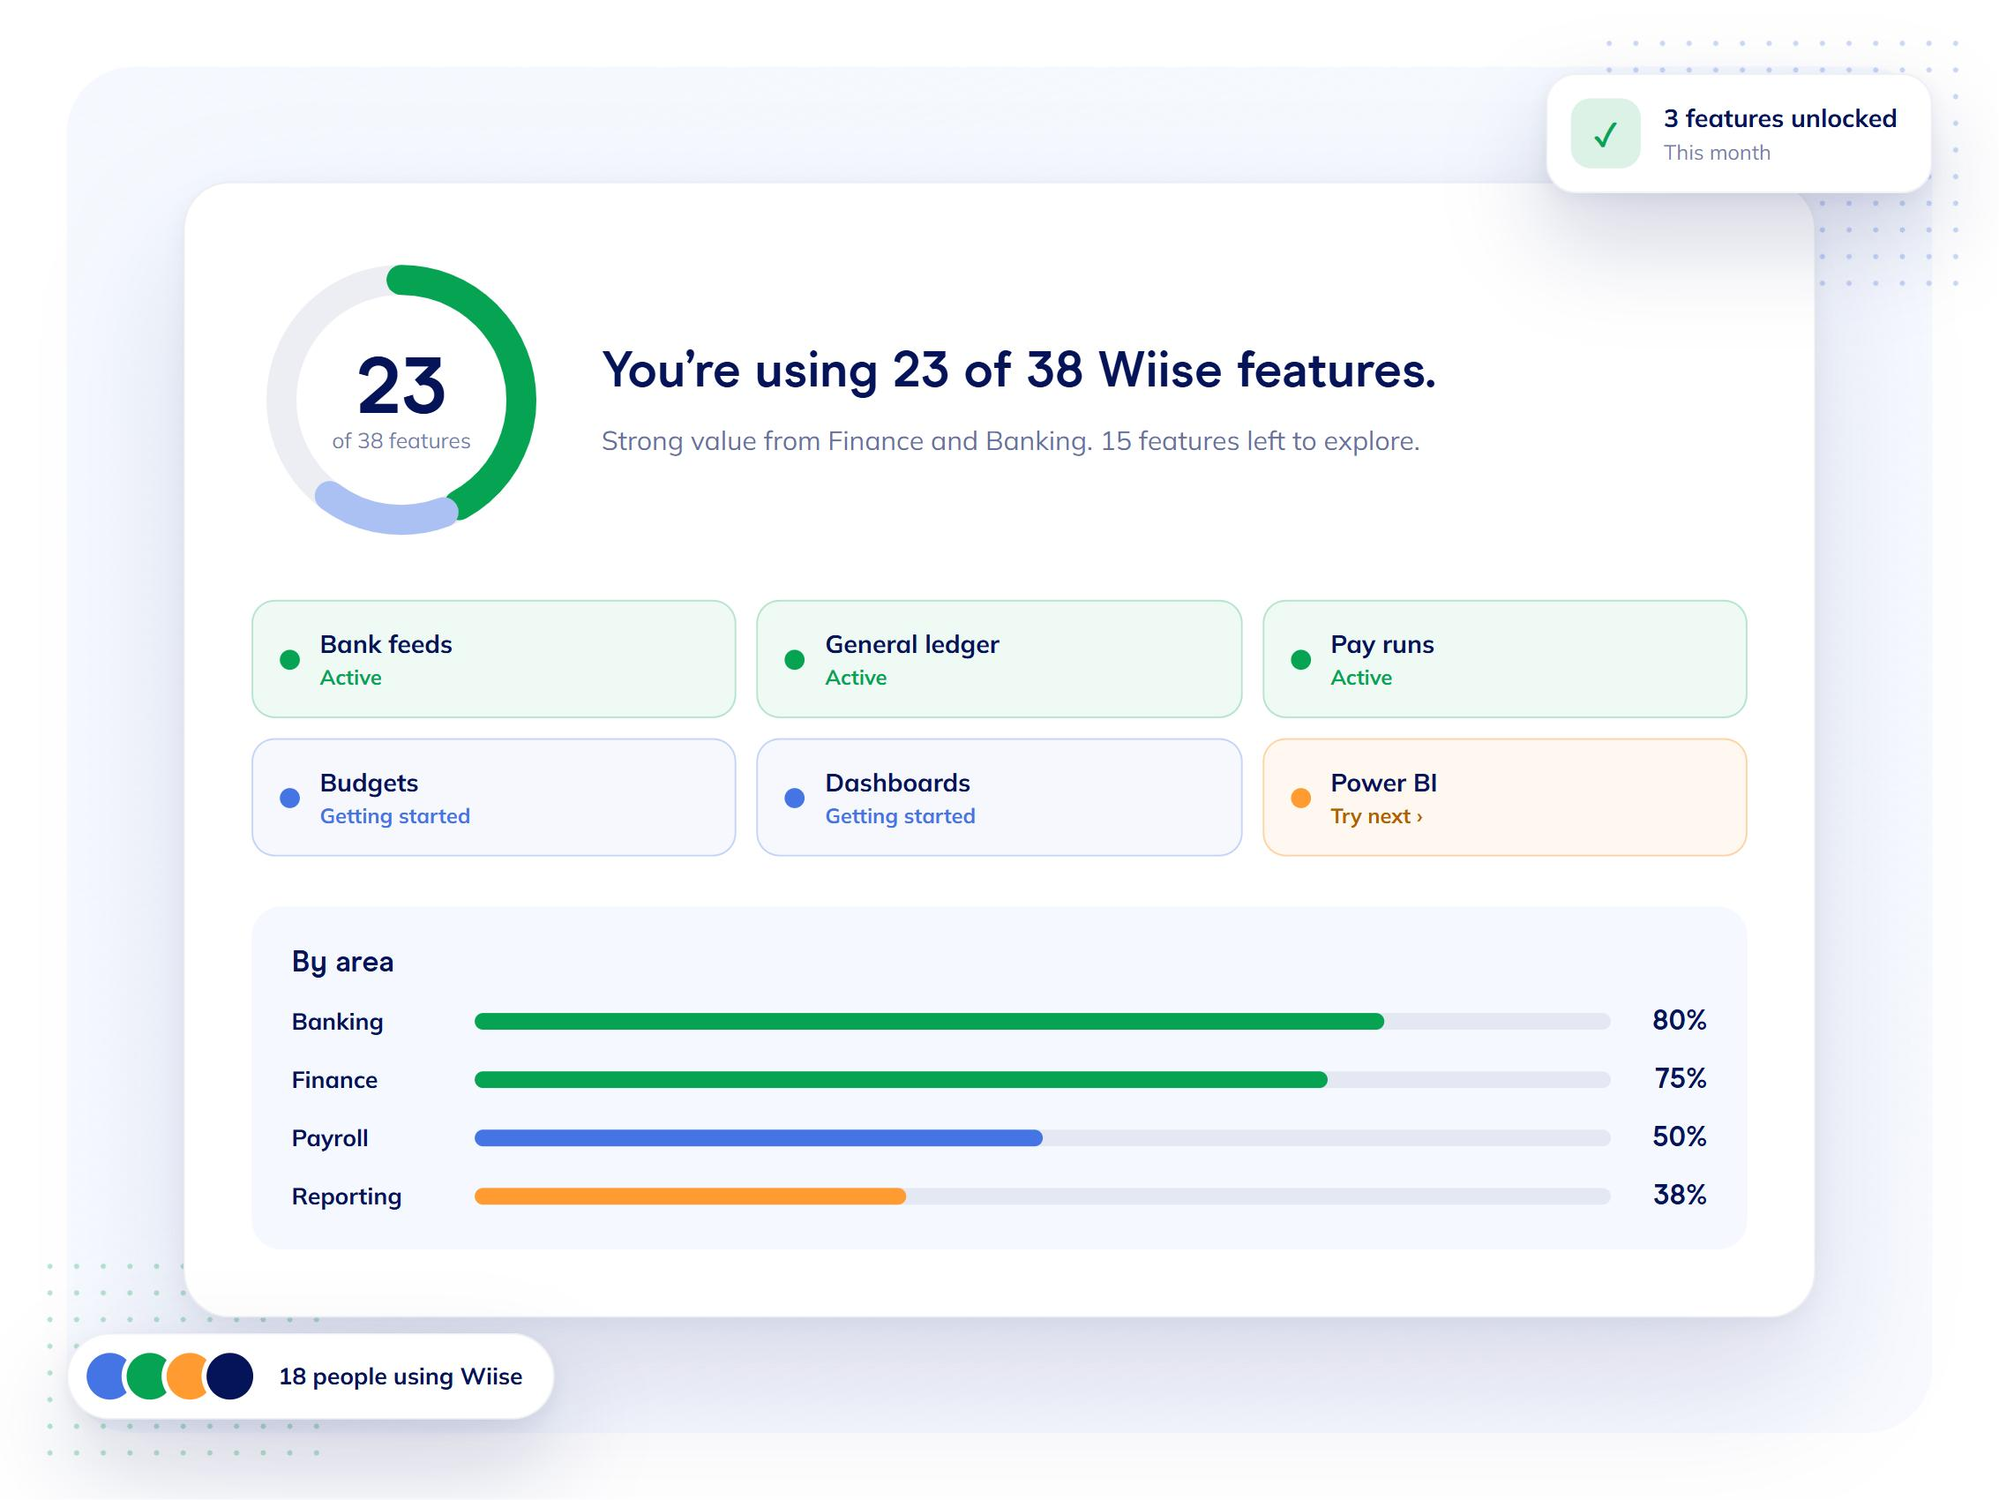Click the green avatar circle in people badge

146,1376
